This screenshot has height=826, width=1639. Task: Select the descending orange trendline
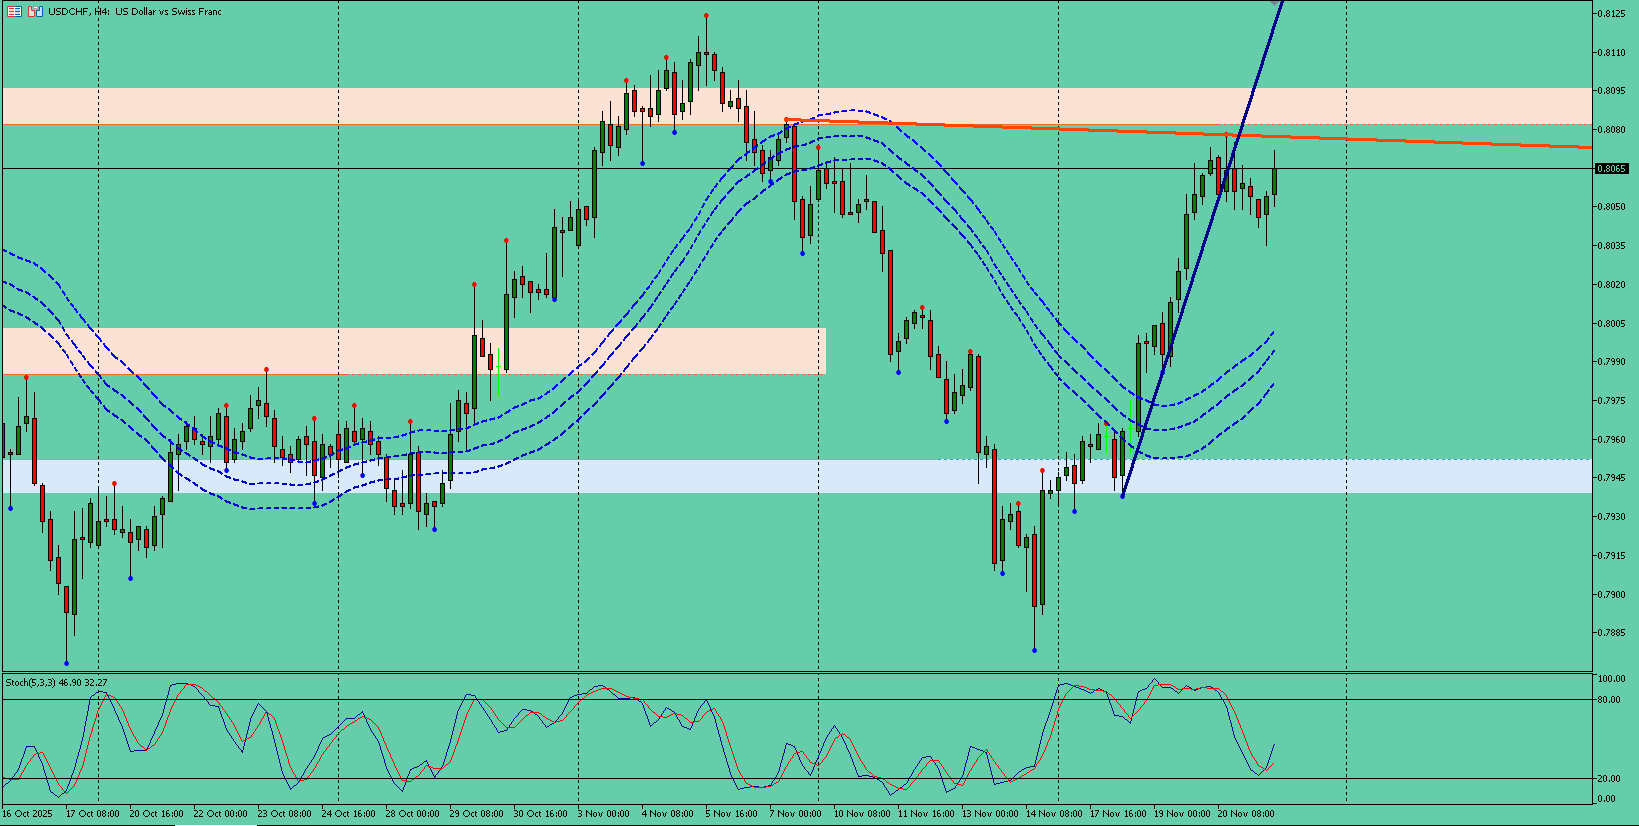[x=1188, y=132]
